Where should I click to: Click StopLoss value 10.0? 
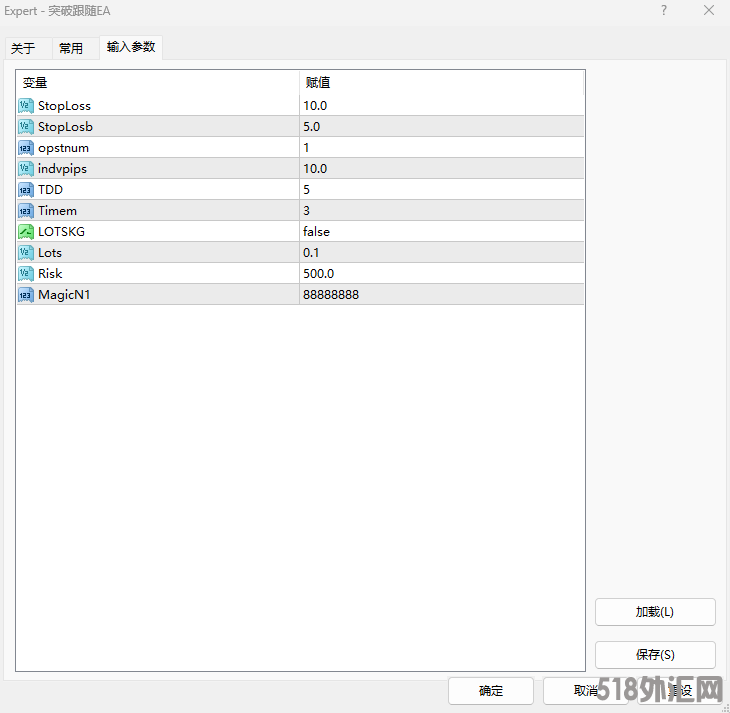(x=441, y=106)
